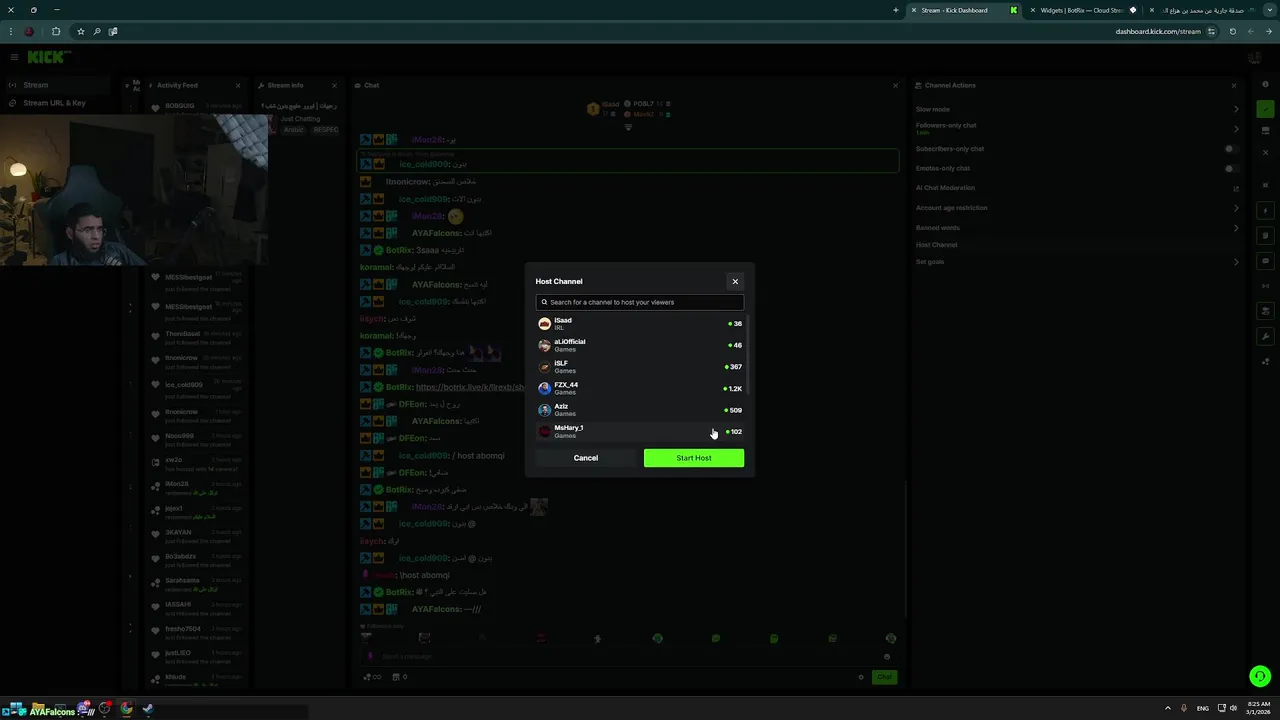Click the browser profile avatar icon
Screen dimensions: 1280x720
click(31, 31)
